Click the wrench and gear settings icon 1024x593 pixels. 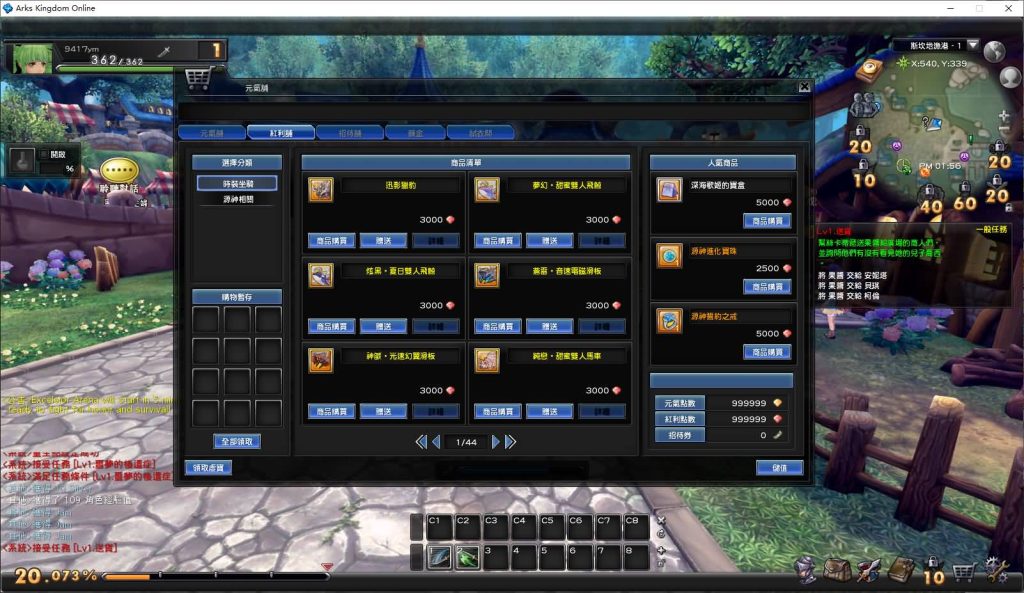pos(997,570)
